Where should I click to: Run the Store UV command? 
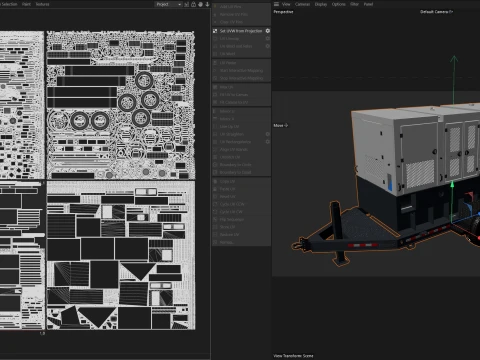pos(241,227)
